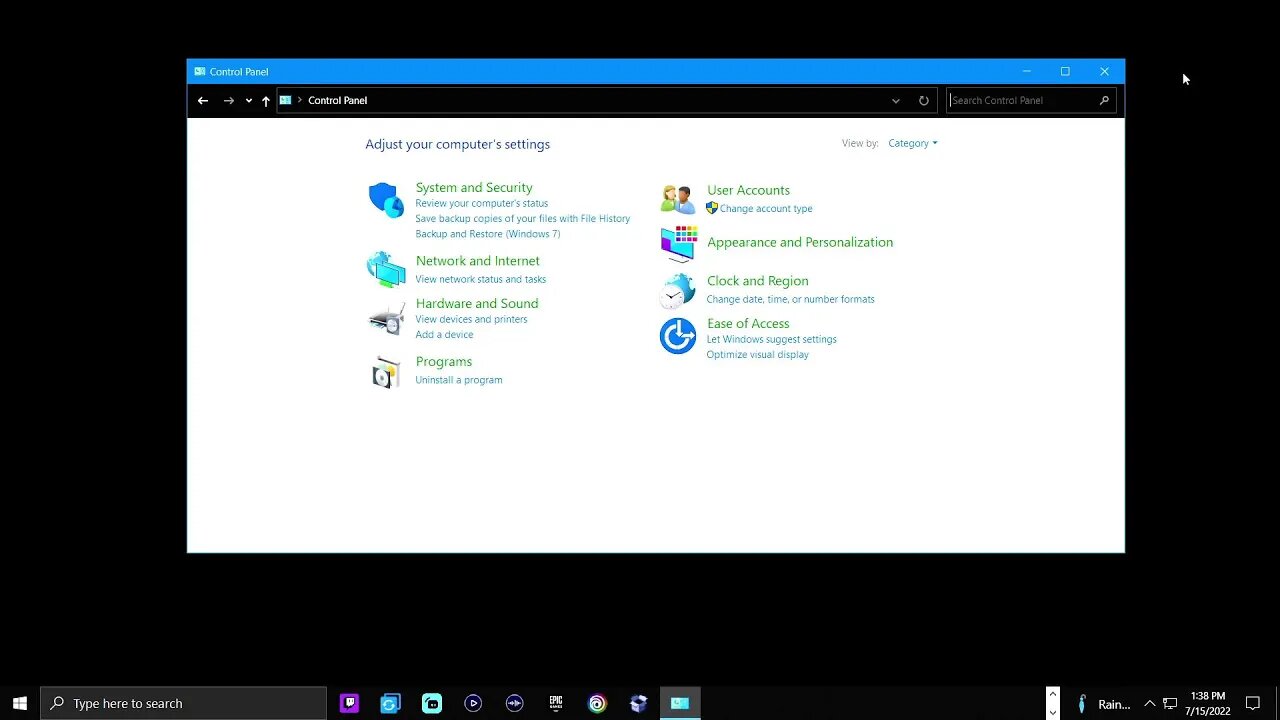This screenshot has height=720, width=1280.
Task: Open the round play-button app in the taskbar
Action: click(473, 703)
